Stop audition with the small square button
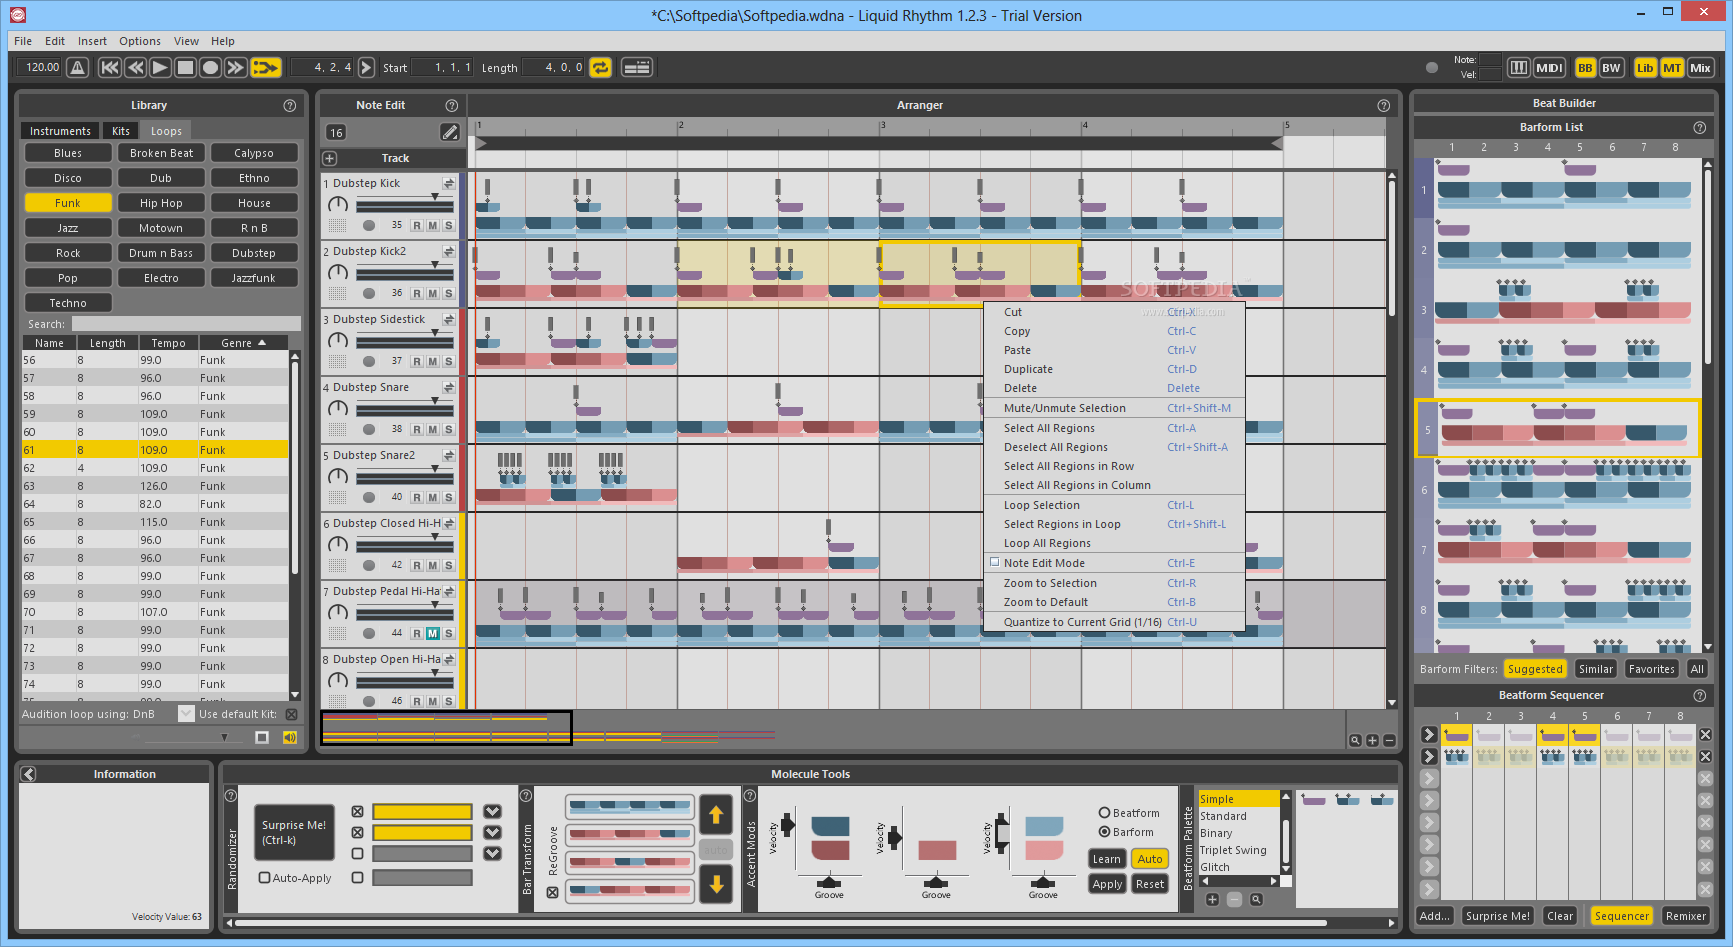Viewport: 1733px width, 947px height. tap(262, 737)
